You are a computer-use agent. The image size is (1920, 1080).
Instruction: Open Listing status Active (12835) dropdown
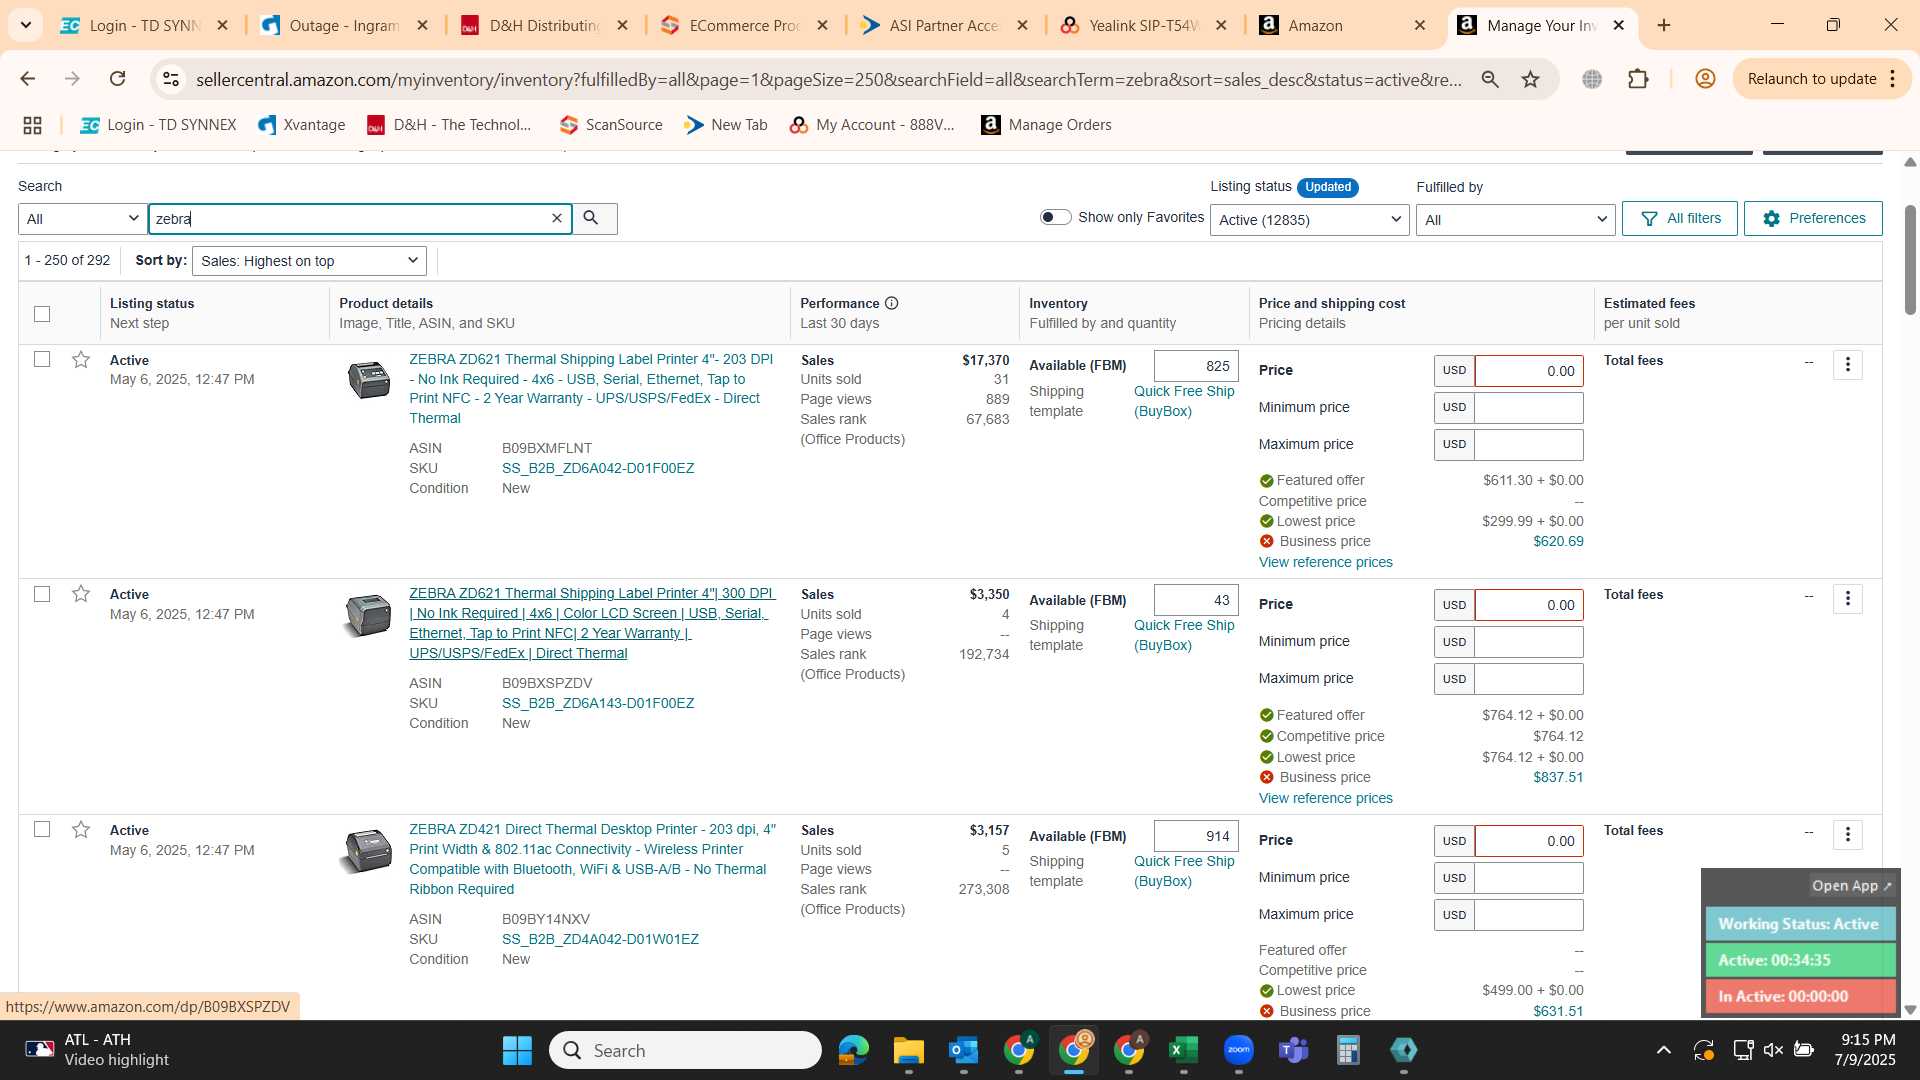pos(1309,220)
